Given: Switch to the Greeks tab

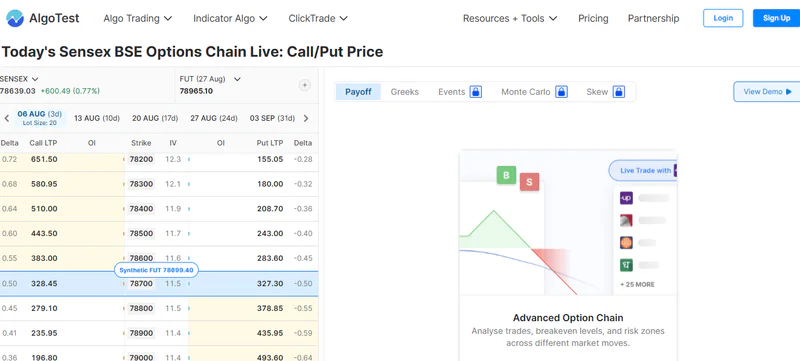Looking at the screenshot, I should 405,92.
